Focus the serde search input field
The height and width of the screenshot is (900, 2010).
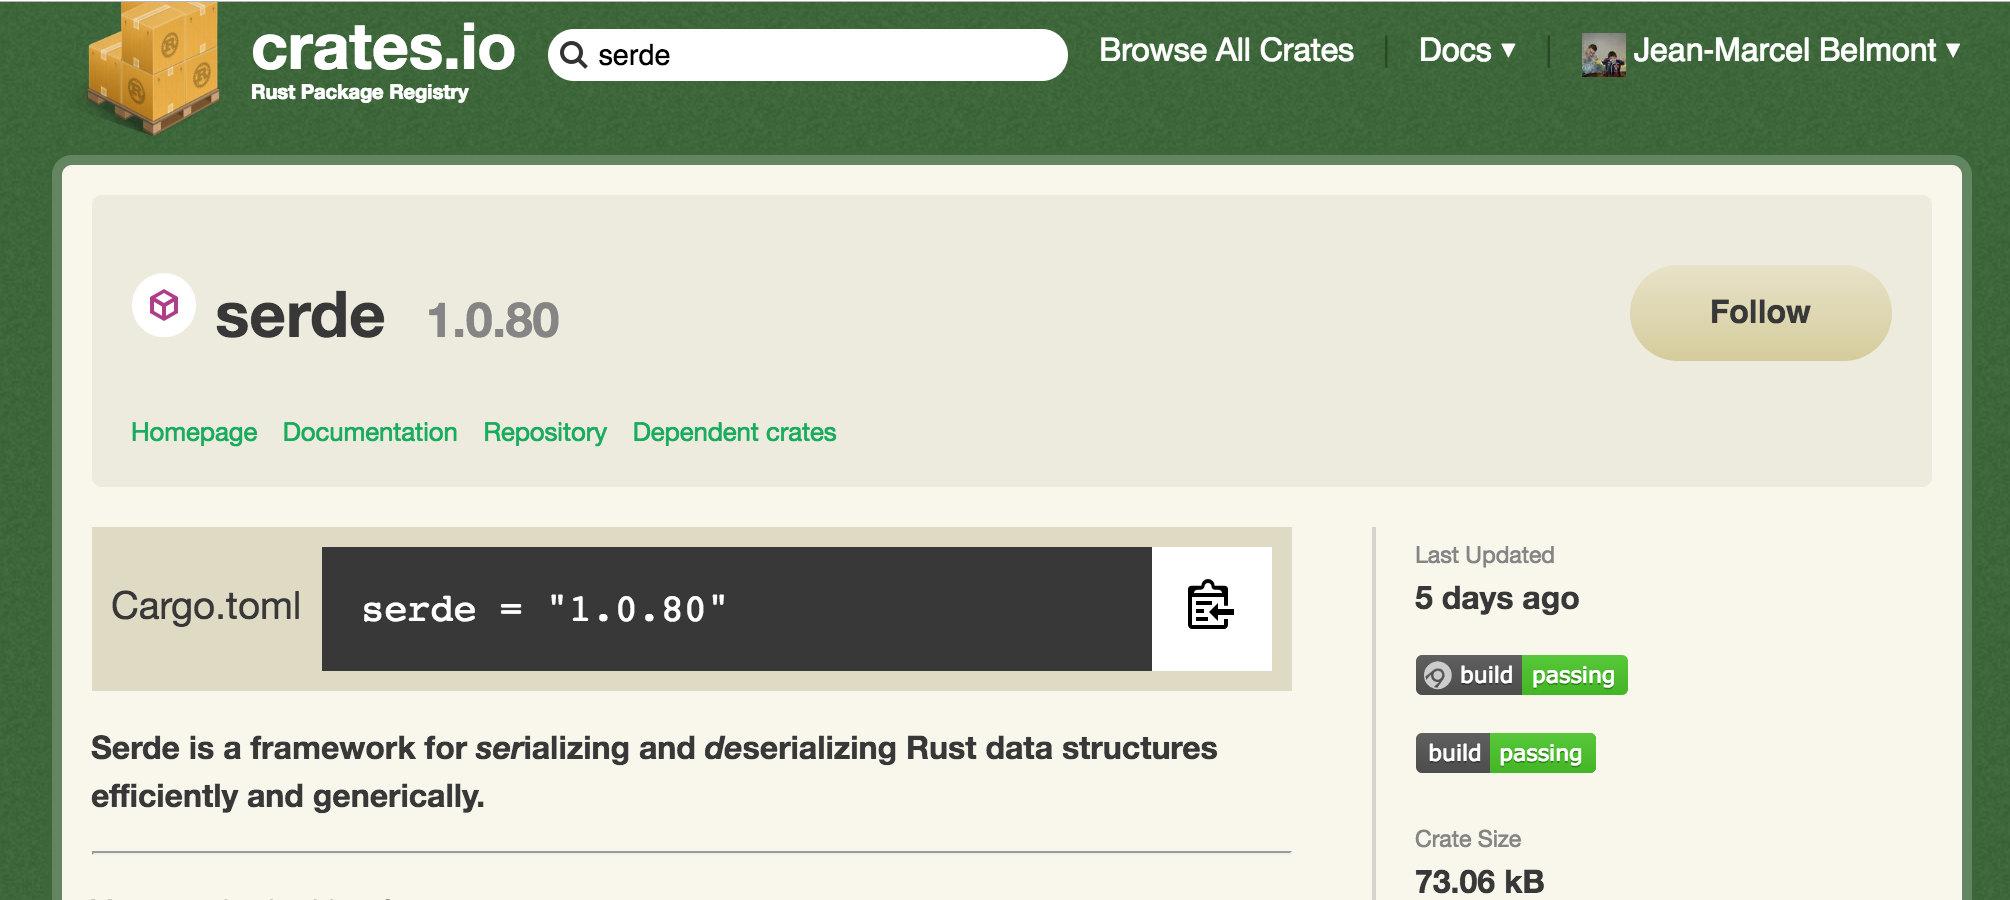click(808, 55)
